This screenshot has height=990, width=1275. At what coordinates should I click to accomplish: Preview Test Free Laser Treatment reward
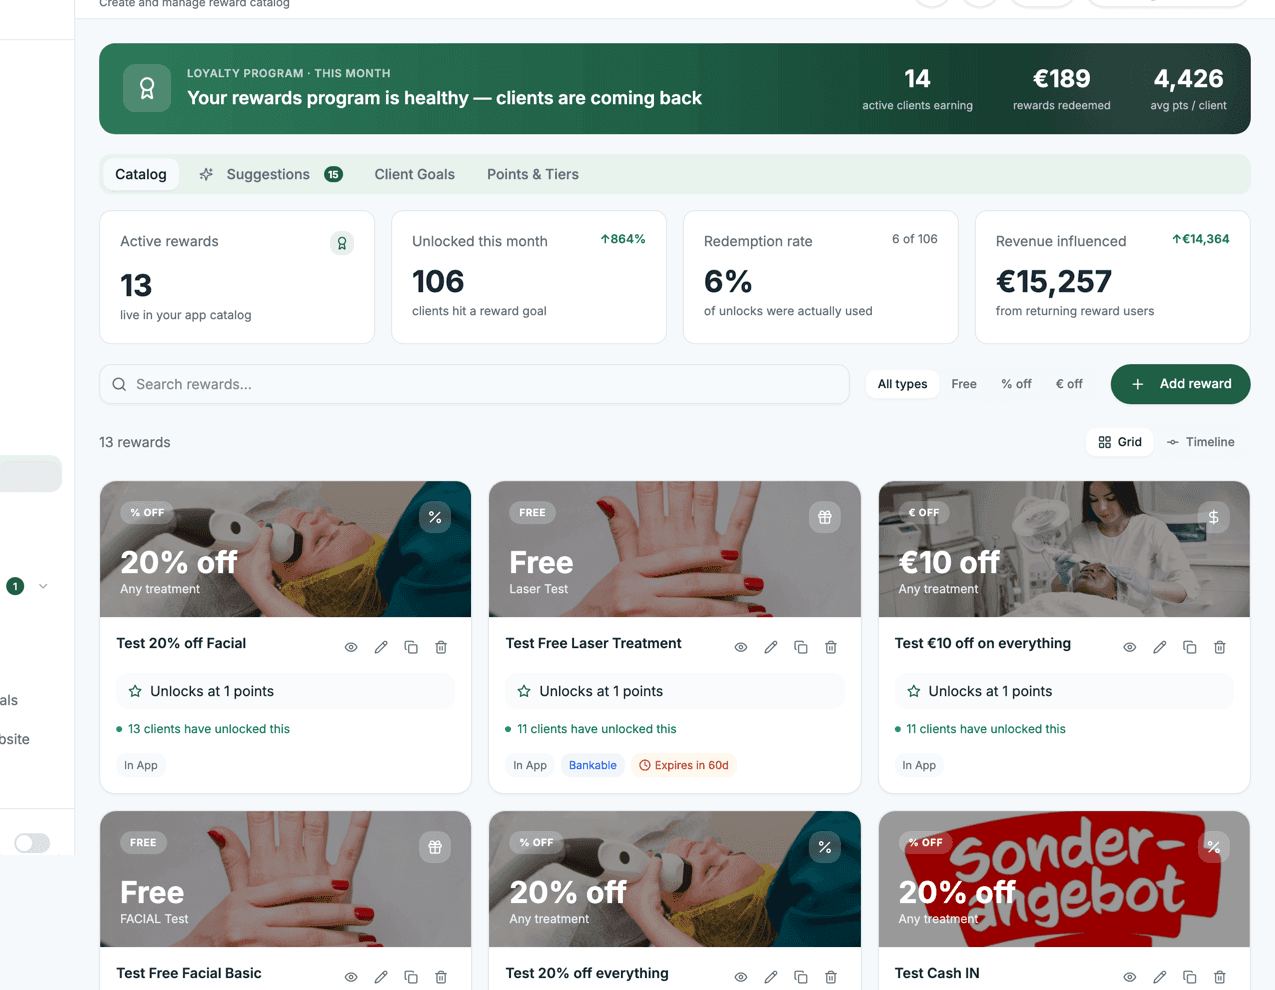tap(741, 647)
